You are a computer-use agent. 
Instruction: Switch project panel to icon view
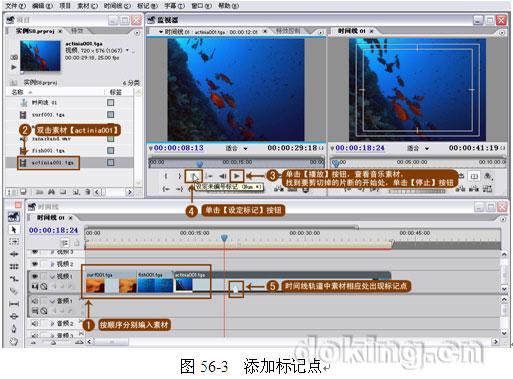pos(23,192)
